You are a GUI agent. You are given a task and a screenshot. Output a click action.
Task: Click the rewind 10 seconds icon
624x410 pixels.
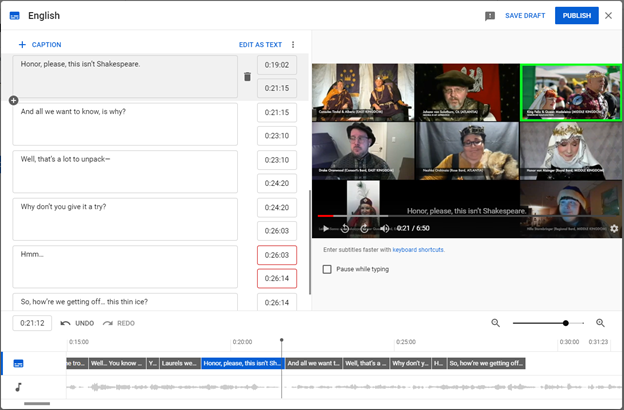(x=345, y=229)
